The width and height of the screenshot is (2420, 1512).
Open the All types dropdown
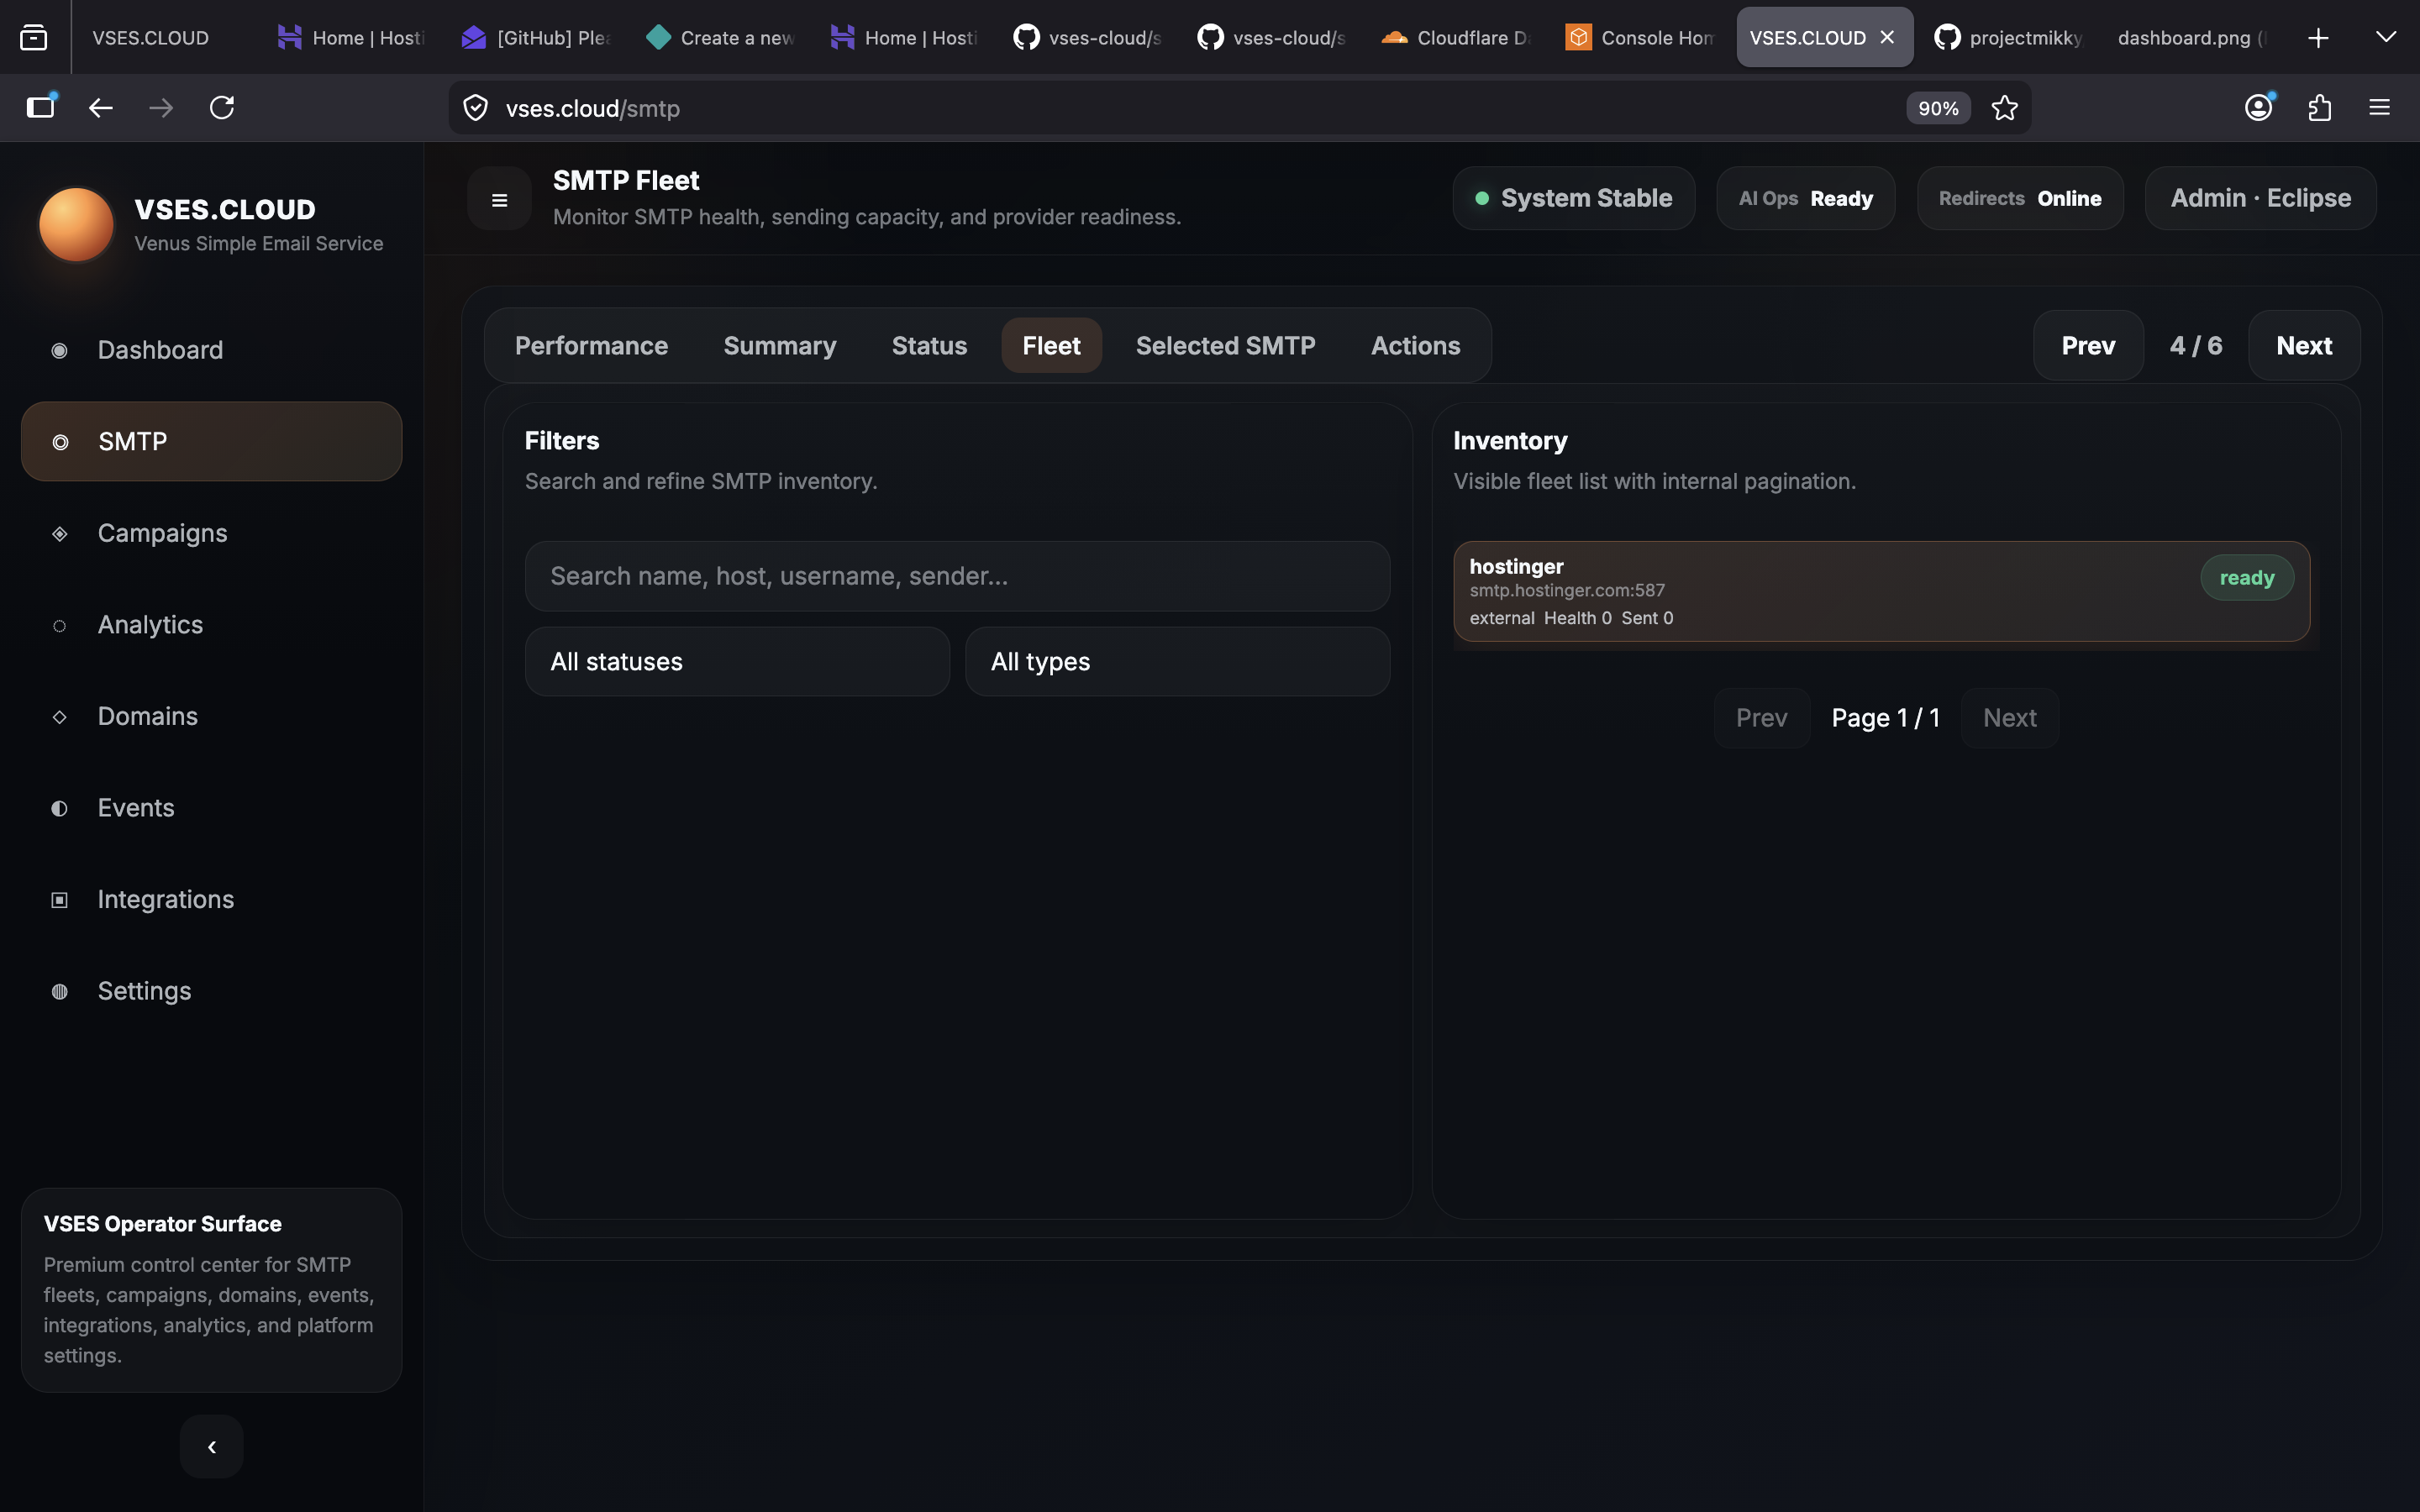click(x=1177, y=662)
